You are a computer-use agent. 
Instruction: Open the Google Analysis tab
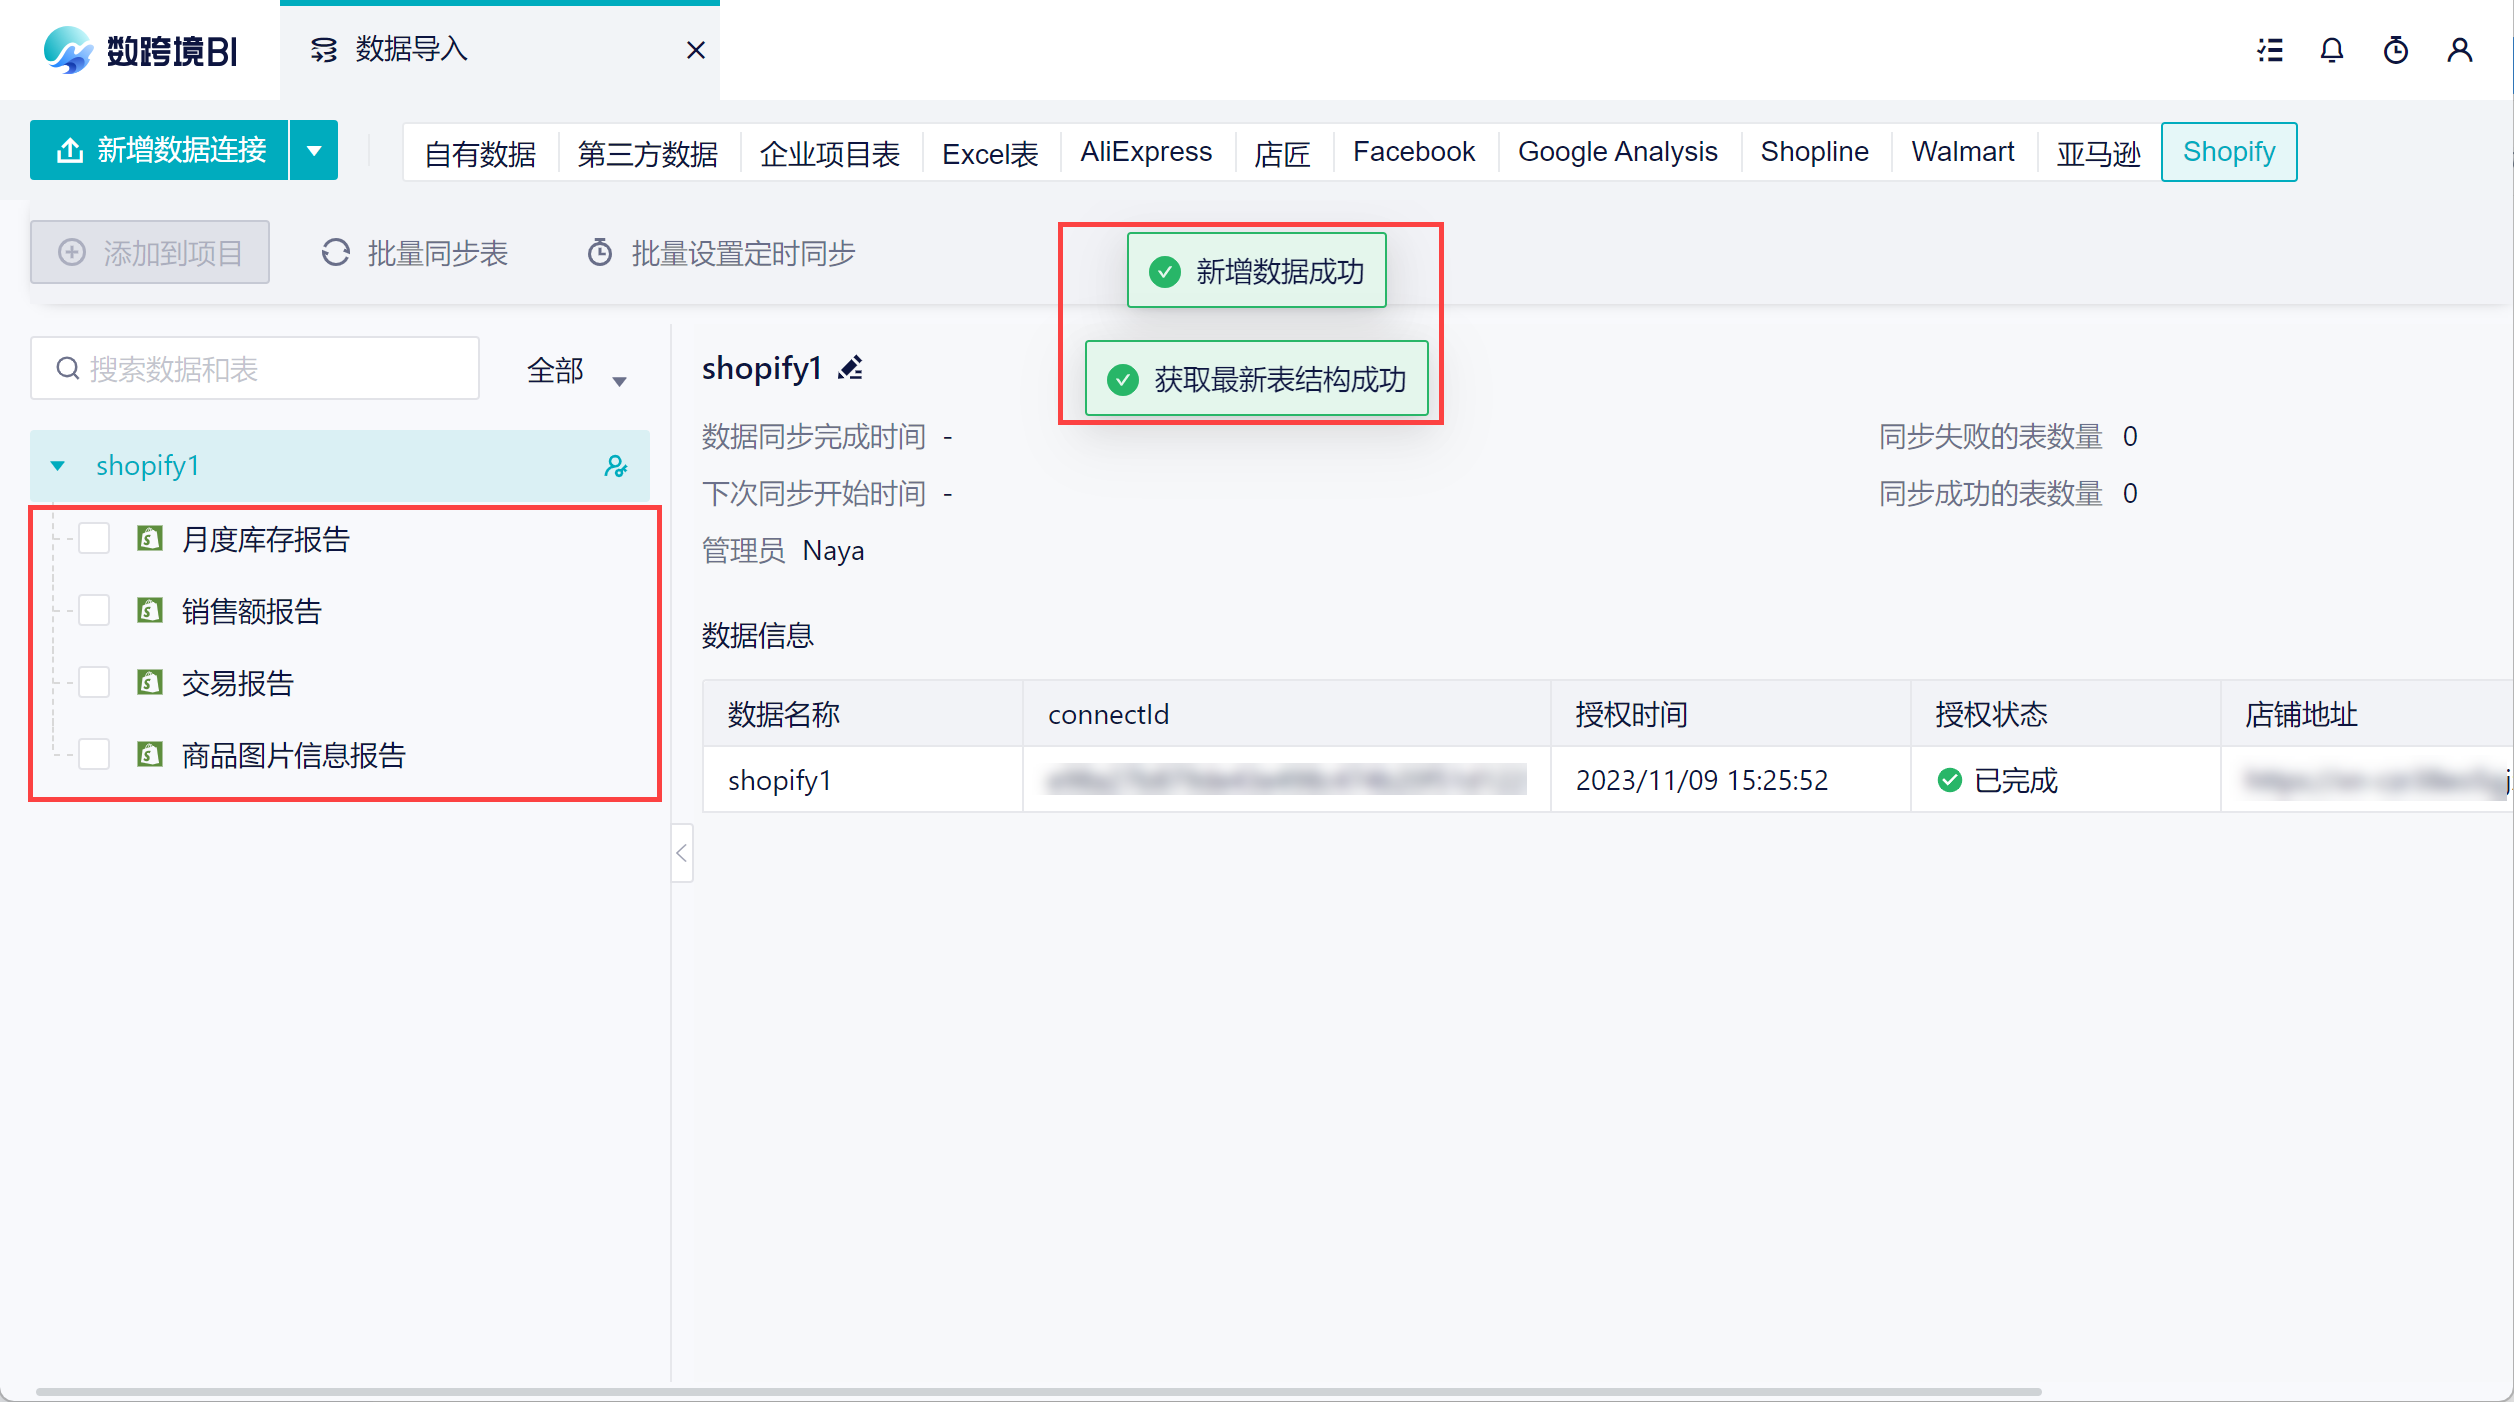click(x=1617, y=152)
